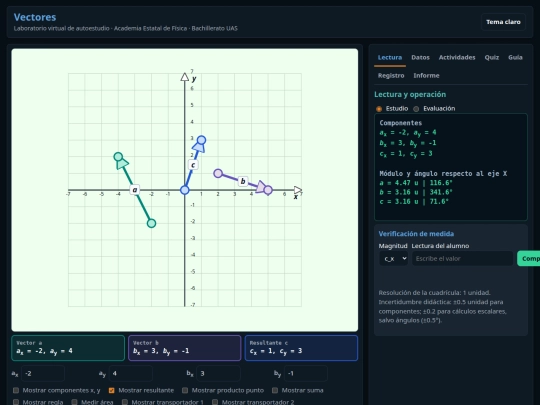This screenshot has width=540, height=405.
Task: Click the Resultante c info card
Action: click(x=301, y=348)
